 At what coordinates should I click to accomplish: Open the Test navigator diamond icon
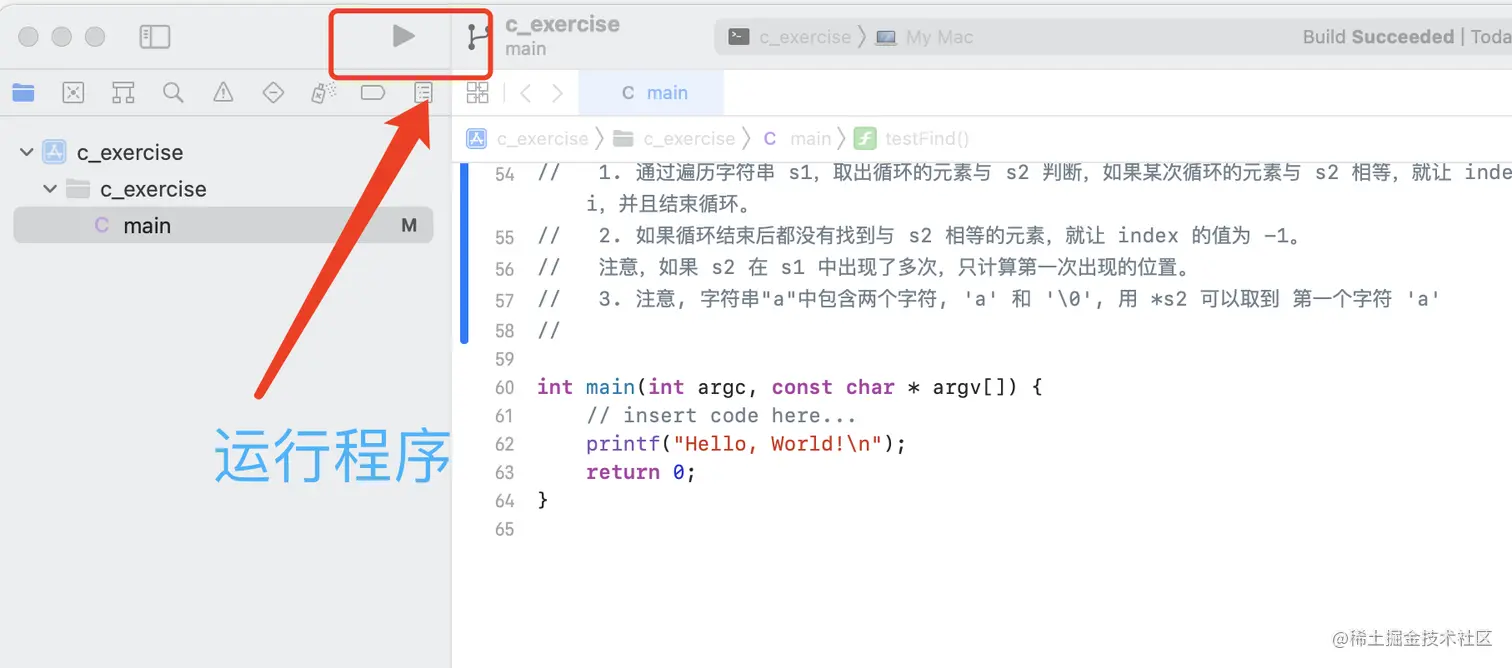[x=272, y=92]
